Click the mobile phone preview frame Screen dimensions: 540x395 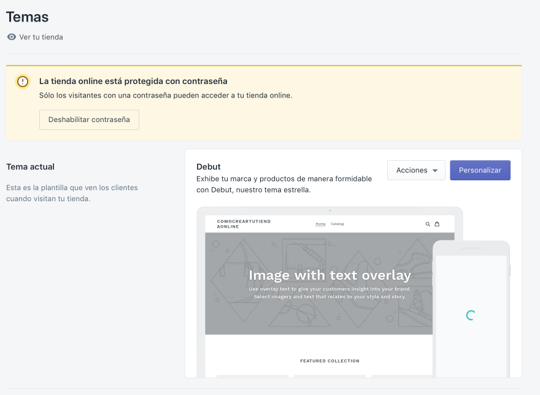pos(471,309)
